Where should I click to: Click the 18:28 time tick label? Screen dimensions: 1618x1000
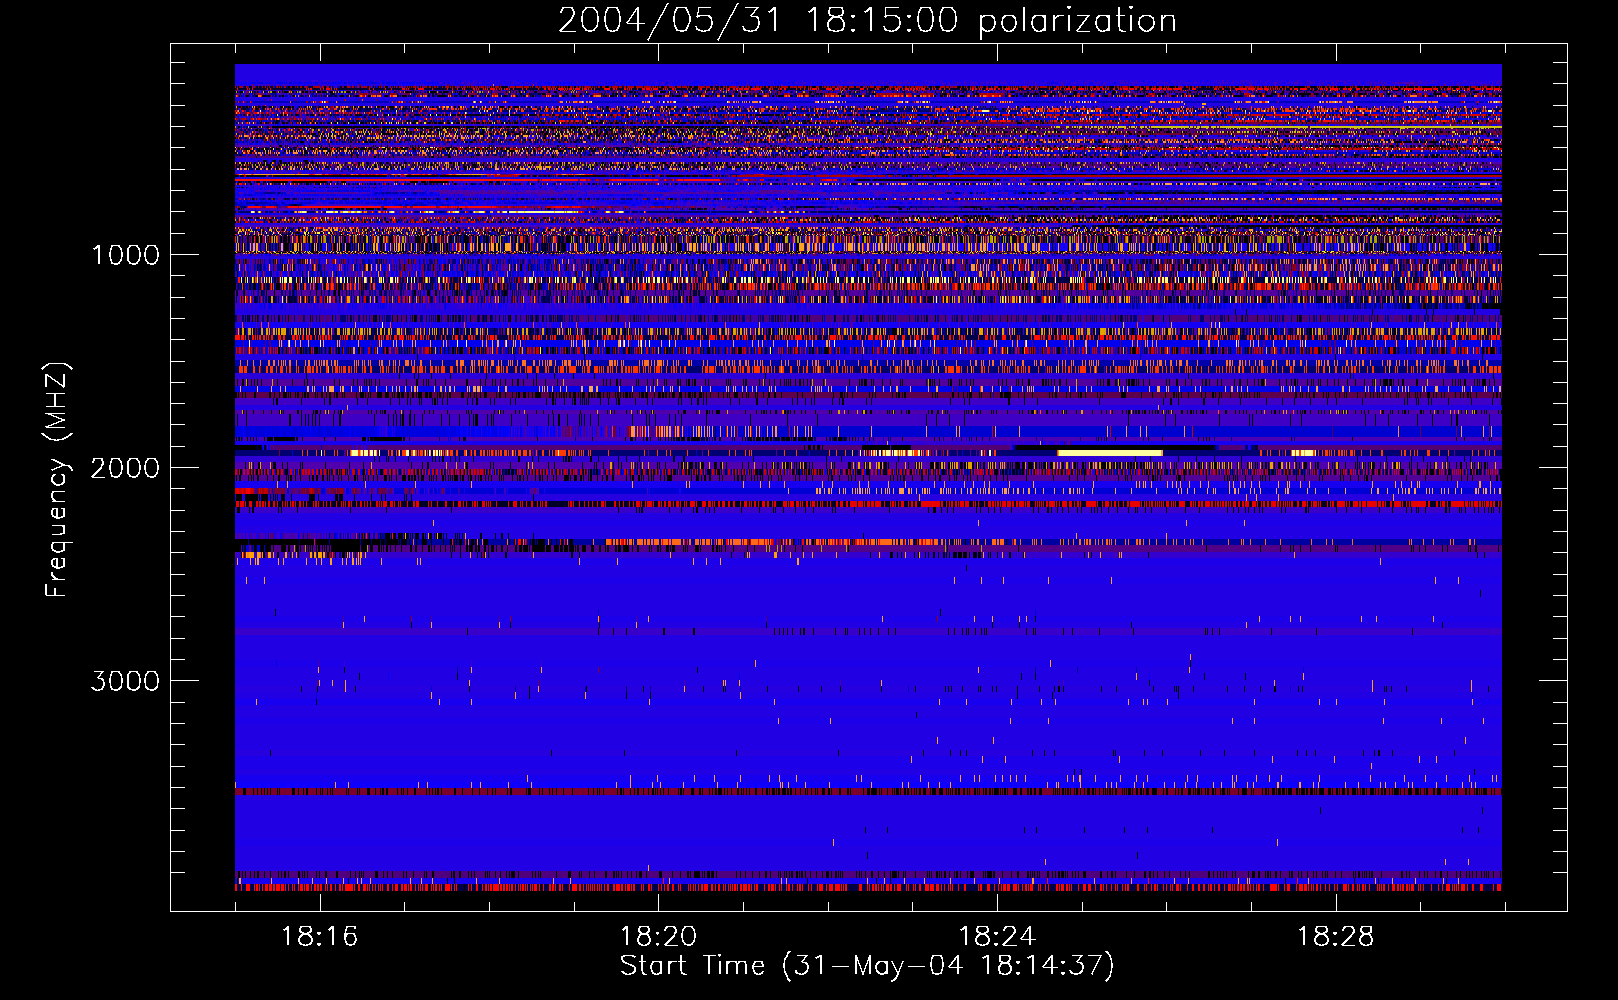(1336, 937)
